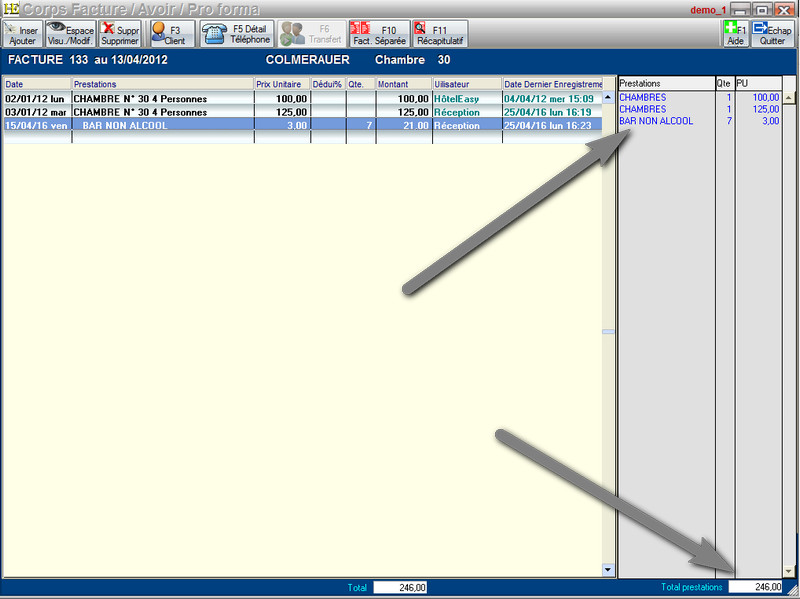Select the 15/04/16 ven row date
Viewport: 800px width, 599px height.
point(37,126)
